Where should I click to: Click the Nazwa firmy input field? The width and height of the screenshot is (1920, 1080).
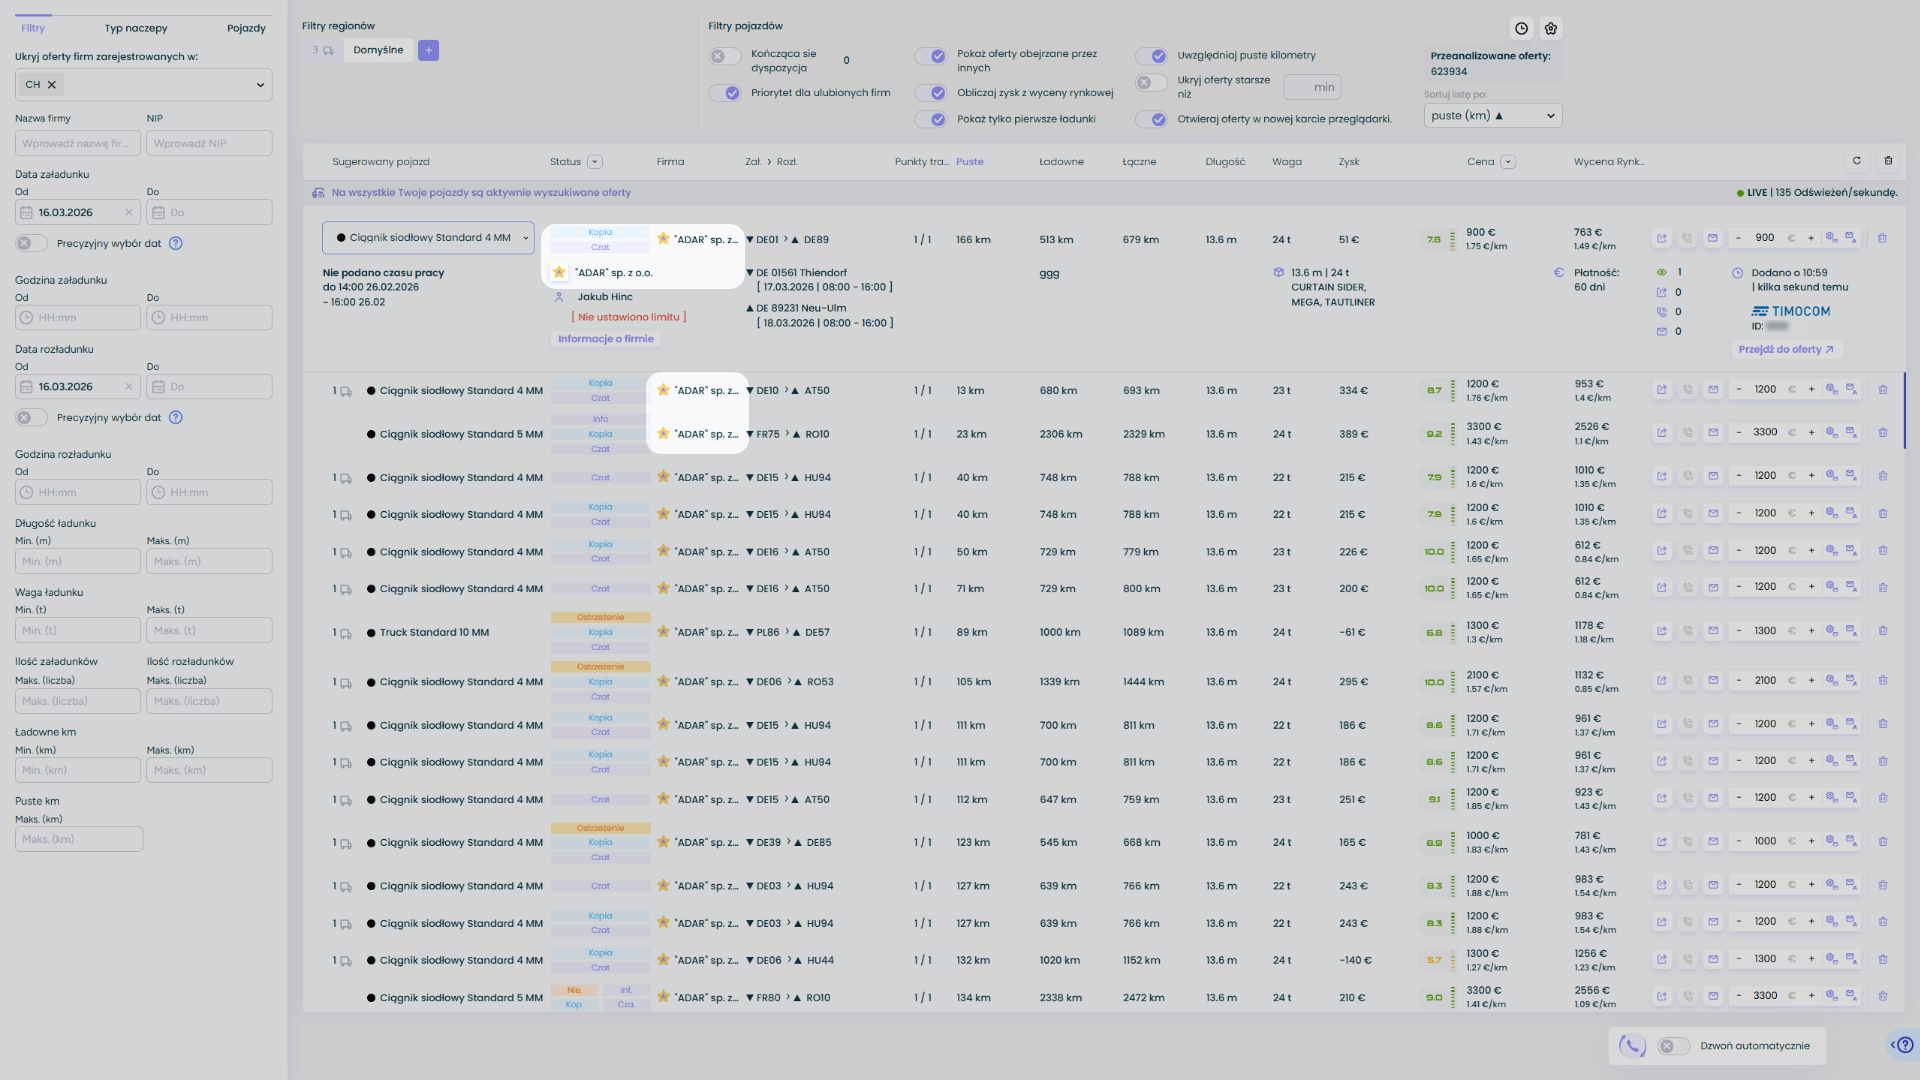[x=77, y=144]
